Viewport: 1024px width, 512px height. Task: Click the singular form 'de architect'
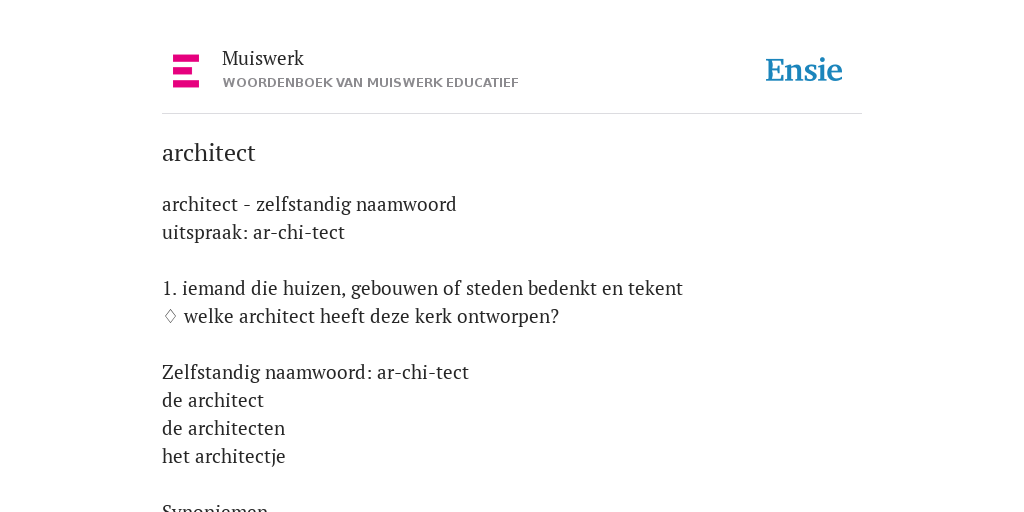(213, 400)
